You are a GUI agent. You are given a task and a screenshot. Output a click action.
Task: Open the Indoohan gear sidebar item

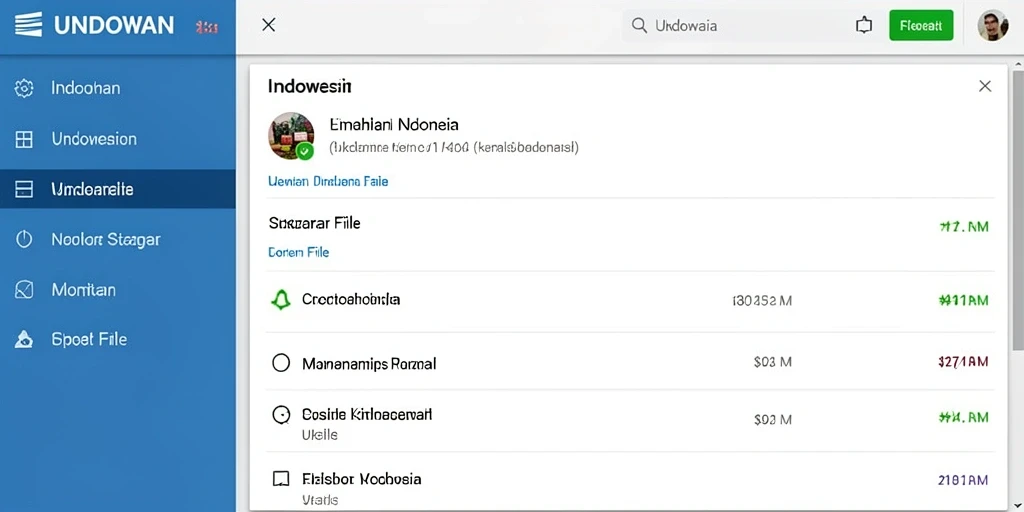point(118,88)
